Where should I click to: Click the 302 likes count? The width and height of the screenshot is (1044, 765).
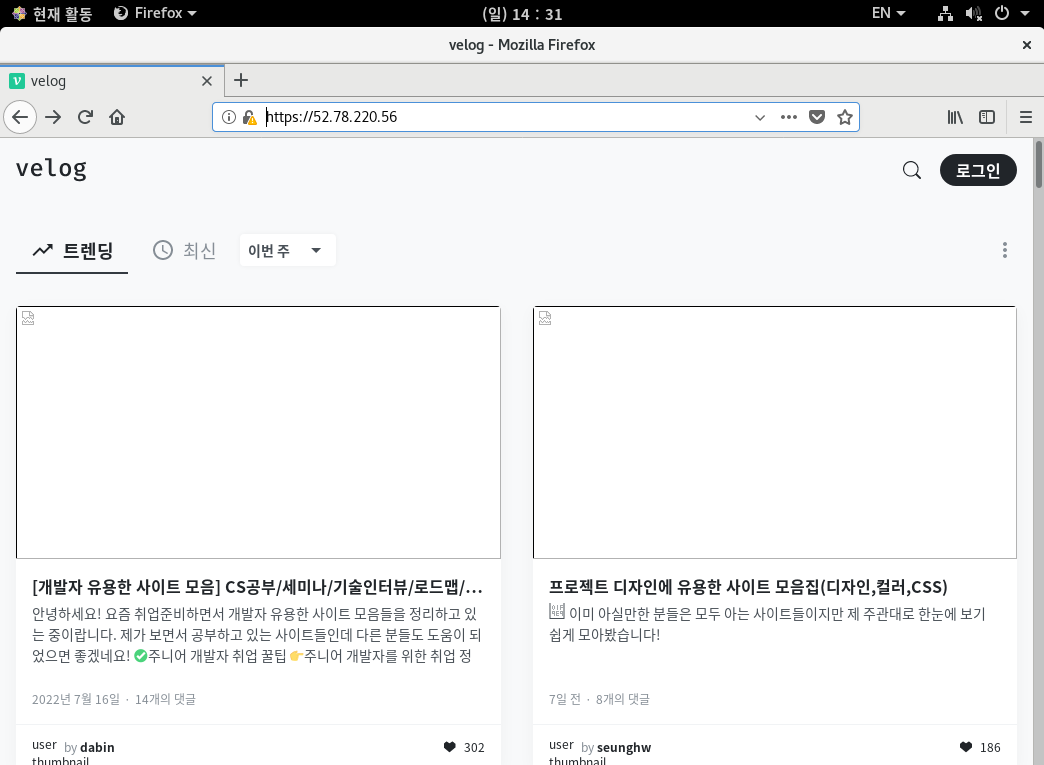click(x=474, y=747)
